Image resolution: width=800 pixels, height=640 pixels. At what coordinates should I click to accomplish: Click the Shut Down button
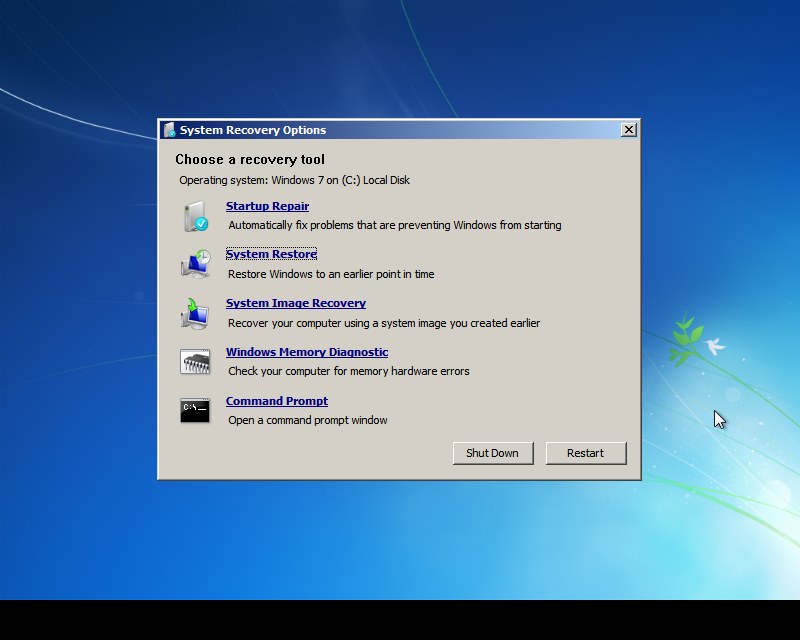click(x=493, y=453)
